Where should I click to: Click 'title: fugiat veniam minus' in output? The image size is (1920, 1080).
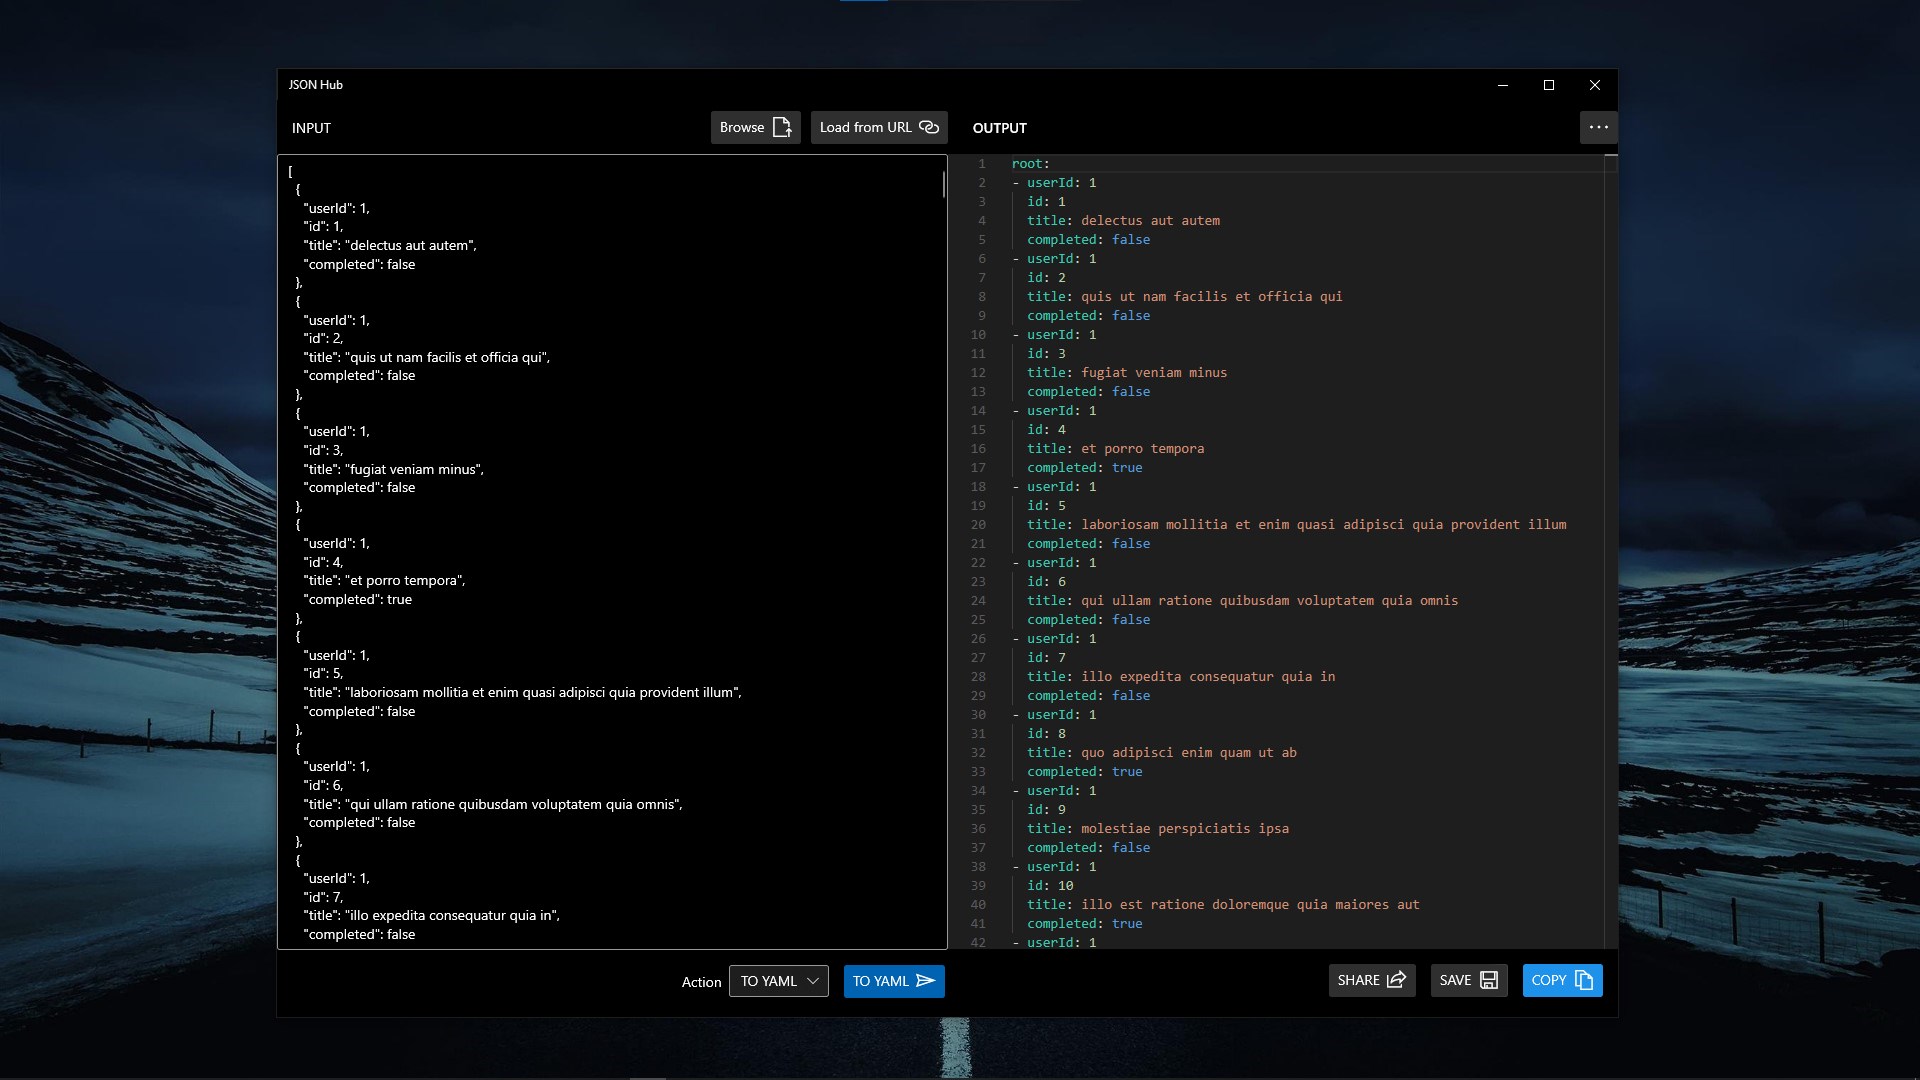click(1126, 373)
